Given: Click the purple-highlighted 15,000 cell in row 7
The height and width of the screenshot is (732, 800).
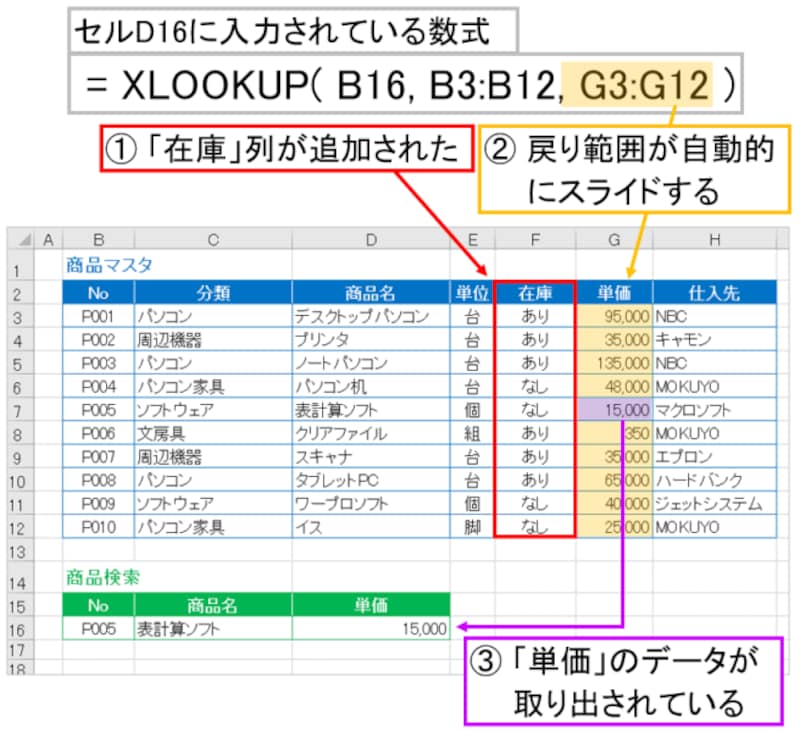Looking at the screenshot, I should [x=613, y=411].
